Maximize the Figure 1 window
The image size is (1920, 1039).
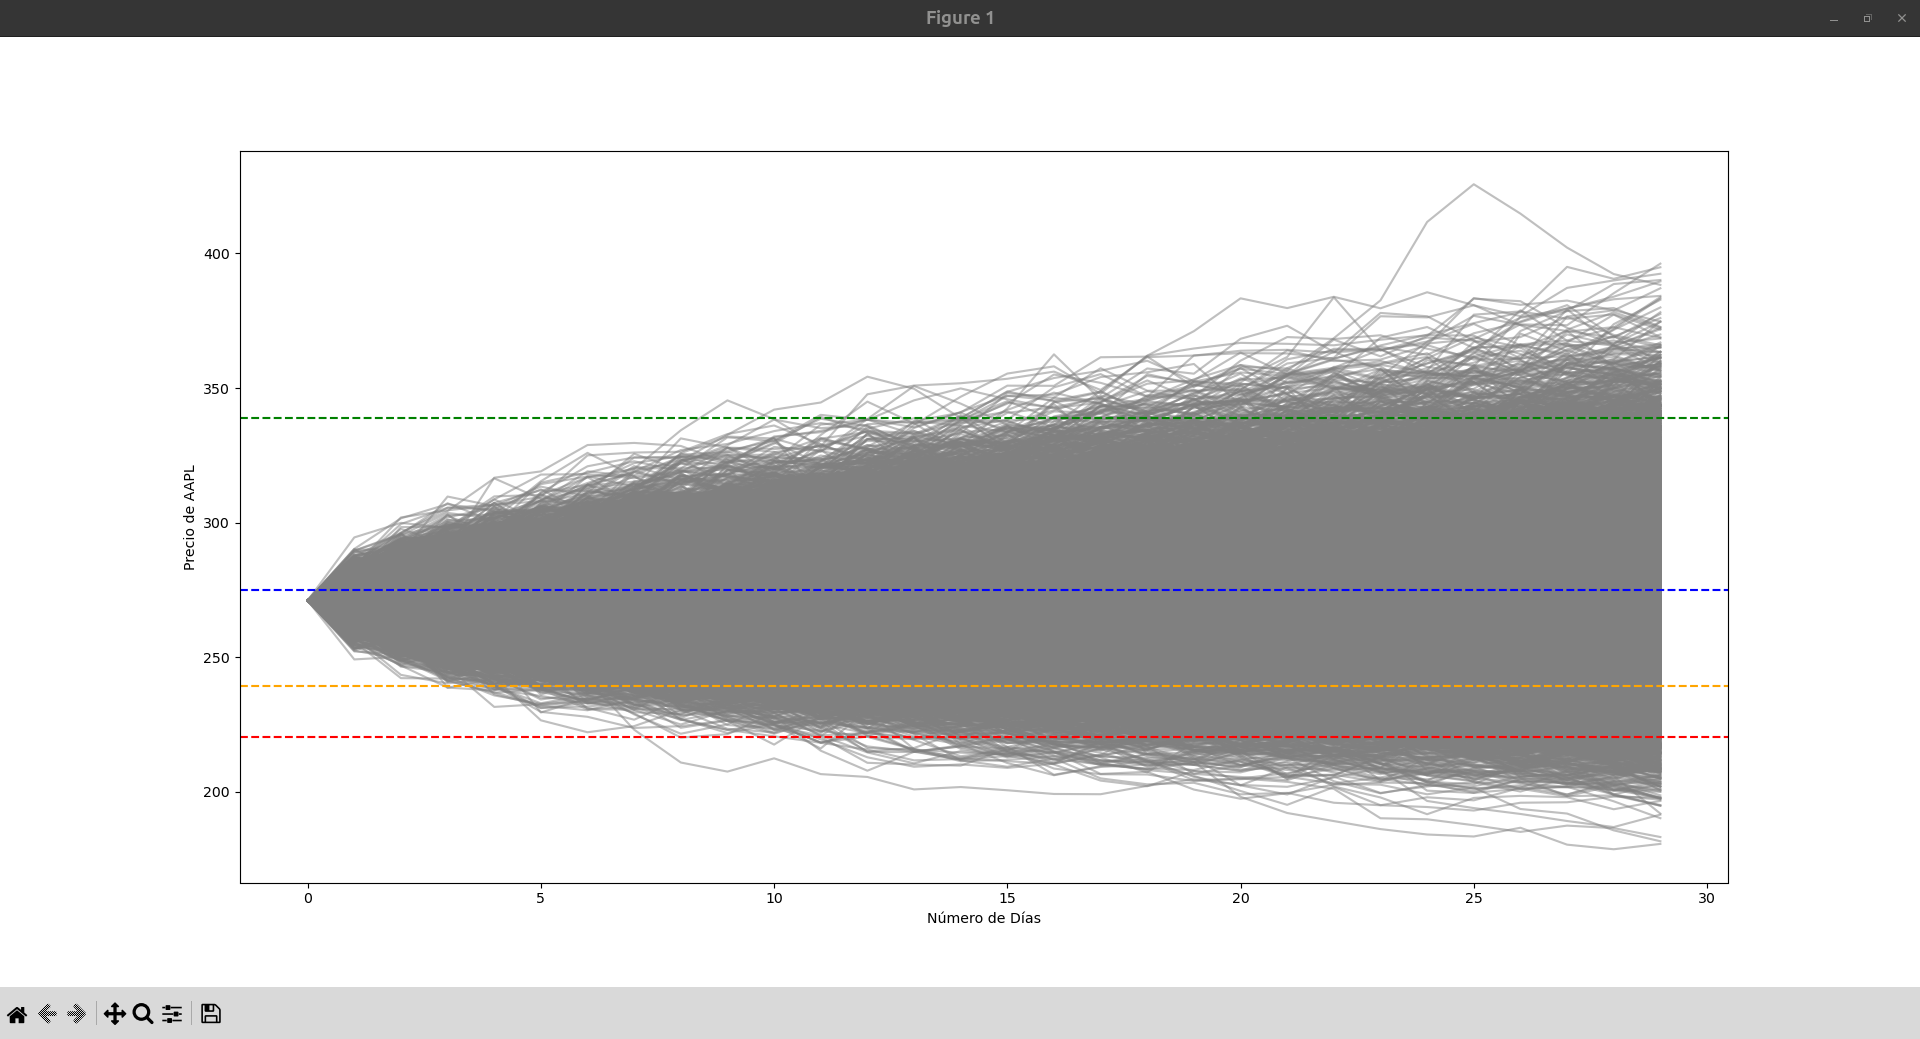coord(1867,19)
